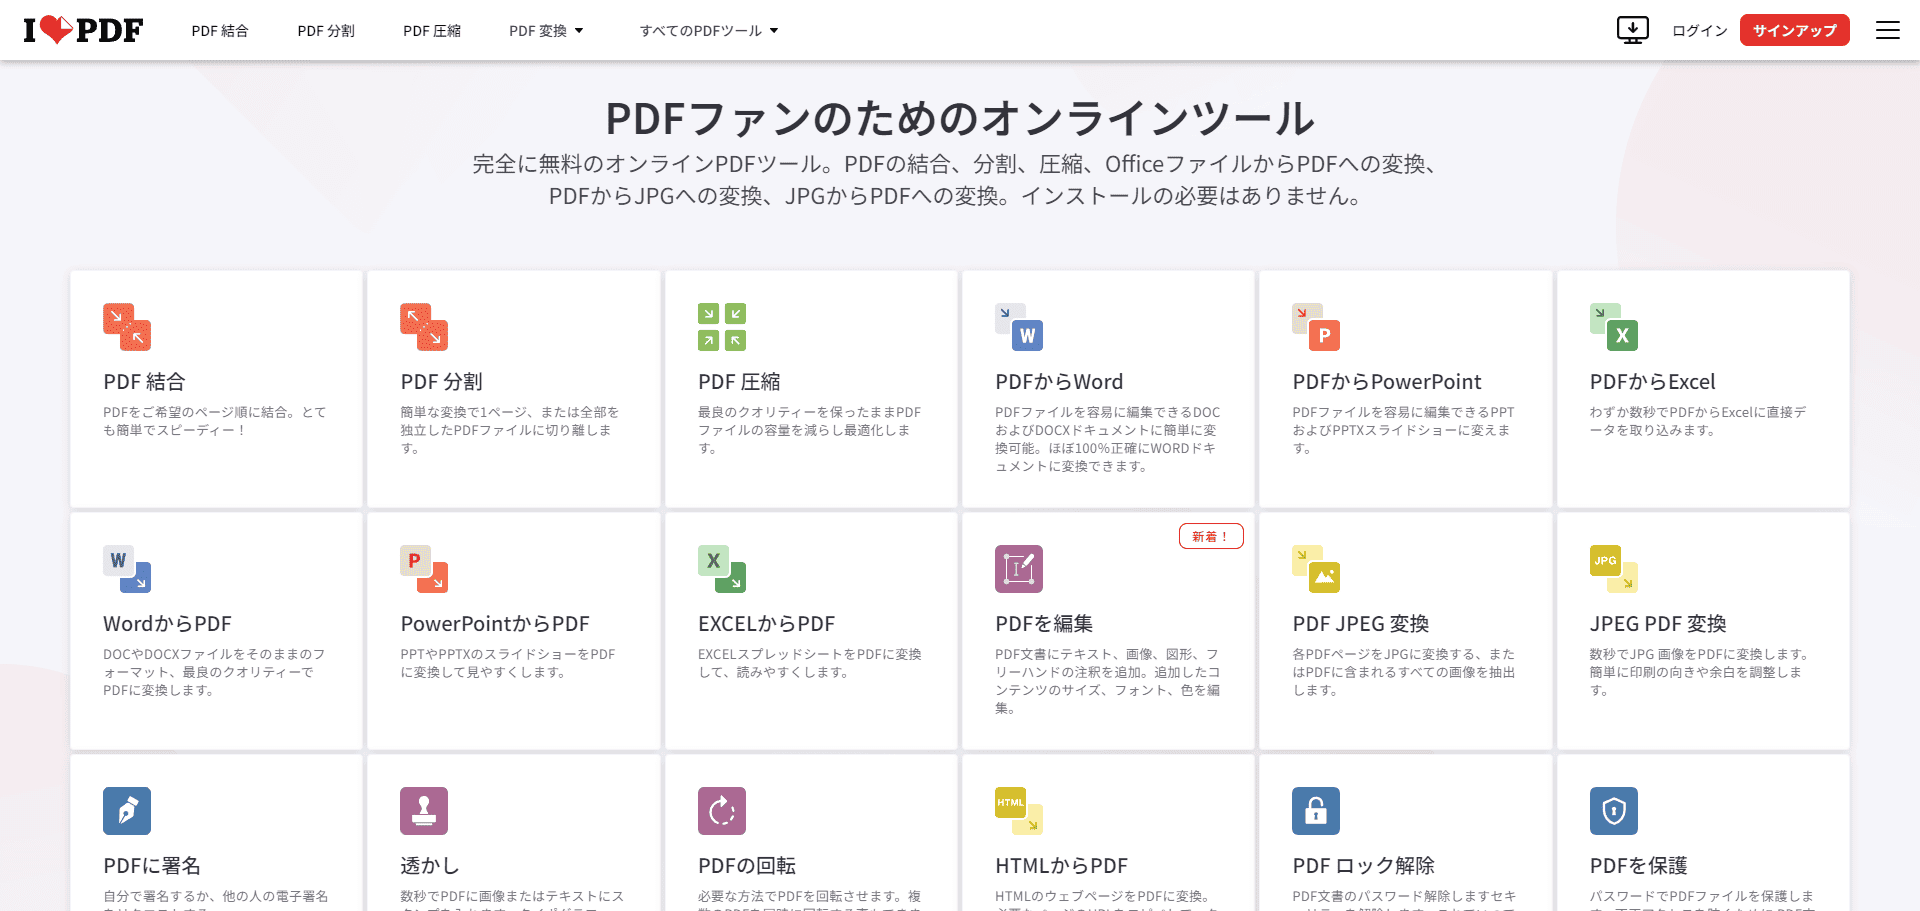
Task: Open the JPEG PDF 変換 tool icon
Action: click(1614, 569)
